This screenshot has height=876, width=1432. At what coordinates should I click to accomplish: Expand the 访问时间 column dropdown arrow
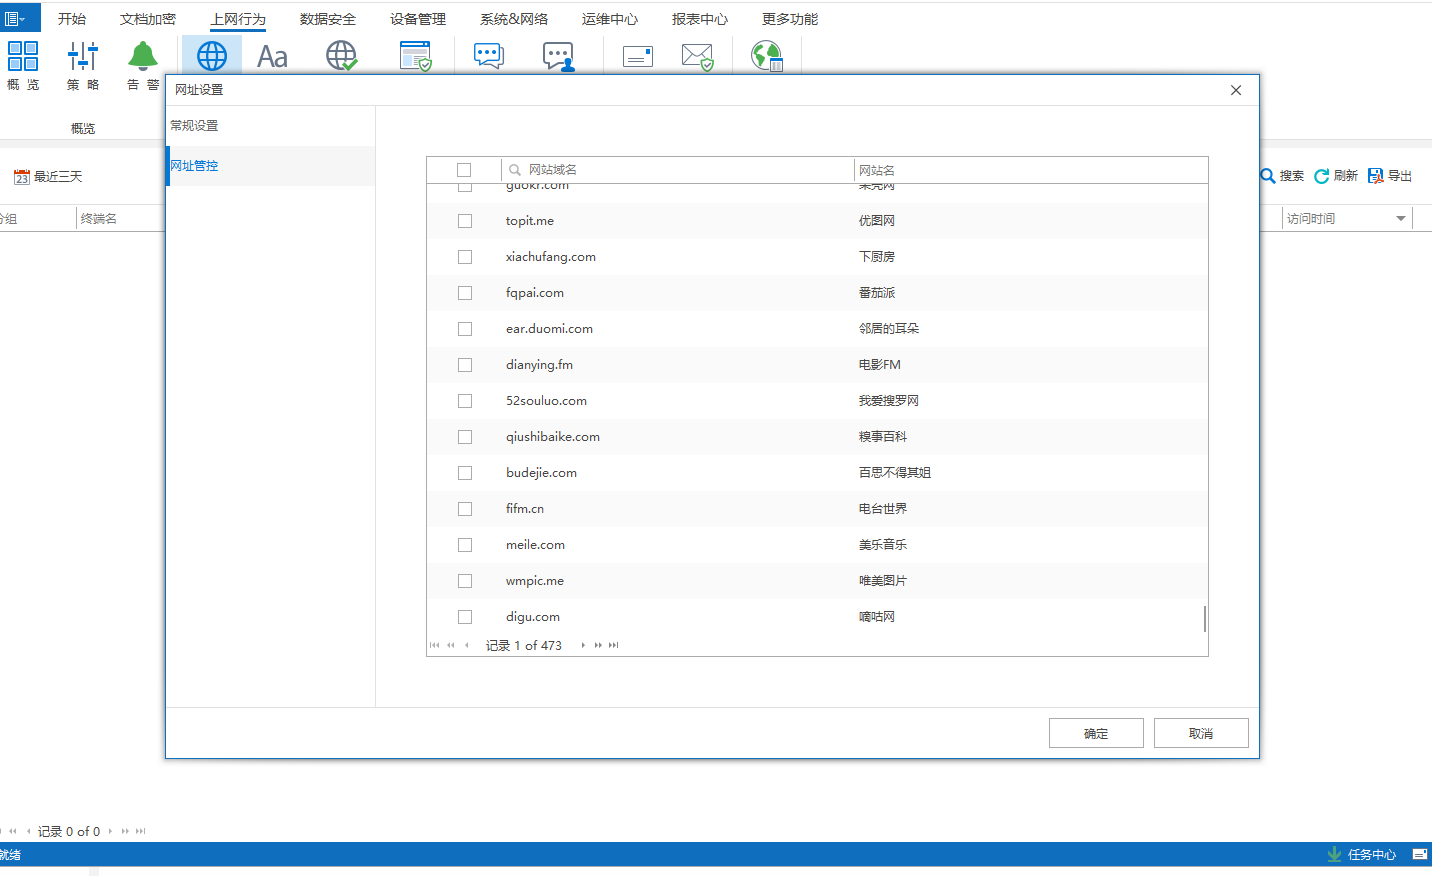point(1400,218)
